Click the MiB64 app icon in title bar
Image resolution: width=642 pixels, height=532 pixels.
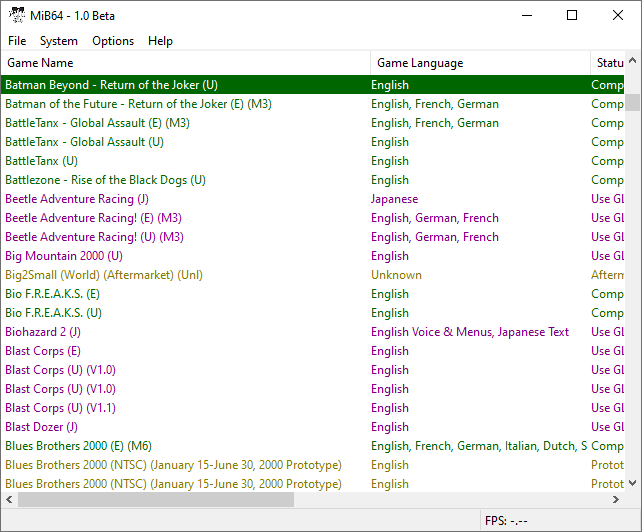pos(17,15)
